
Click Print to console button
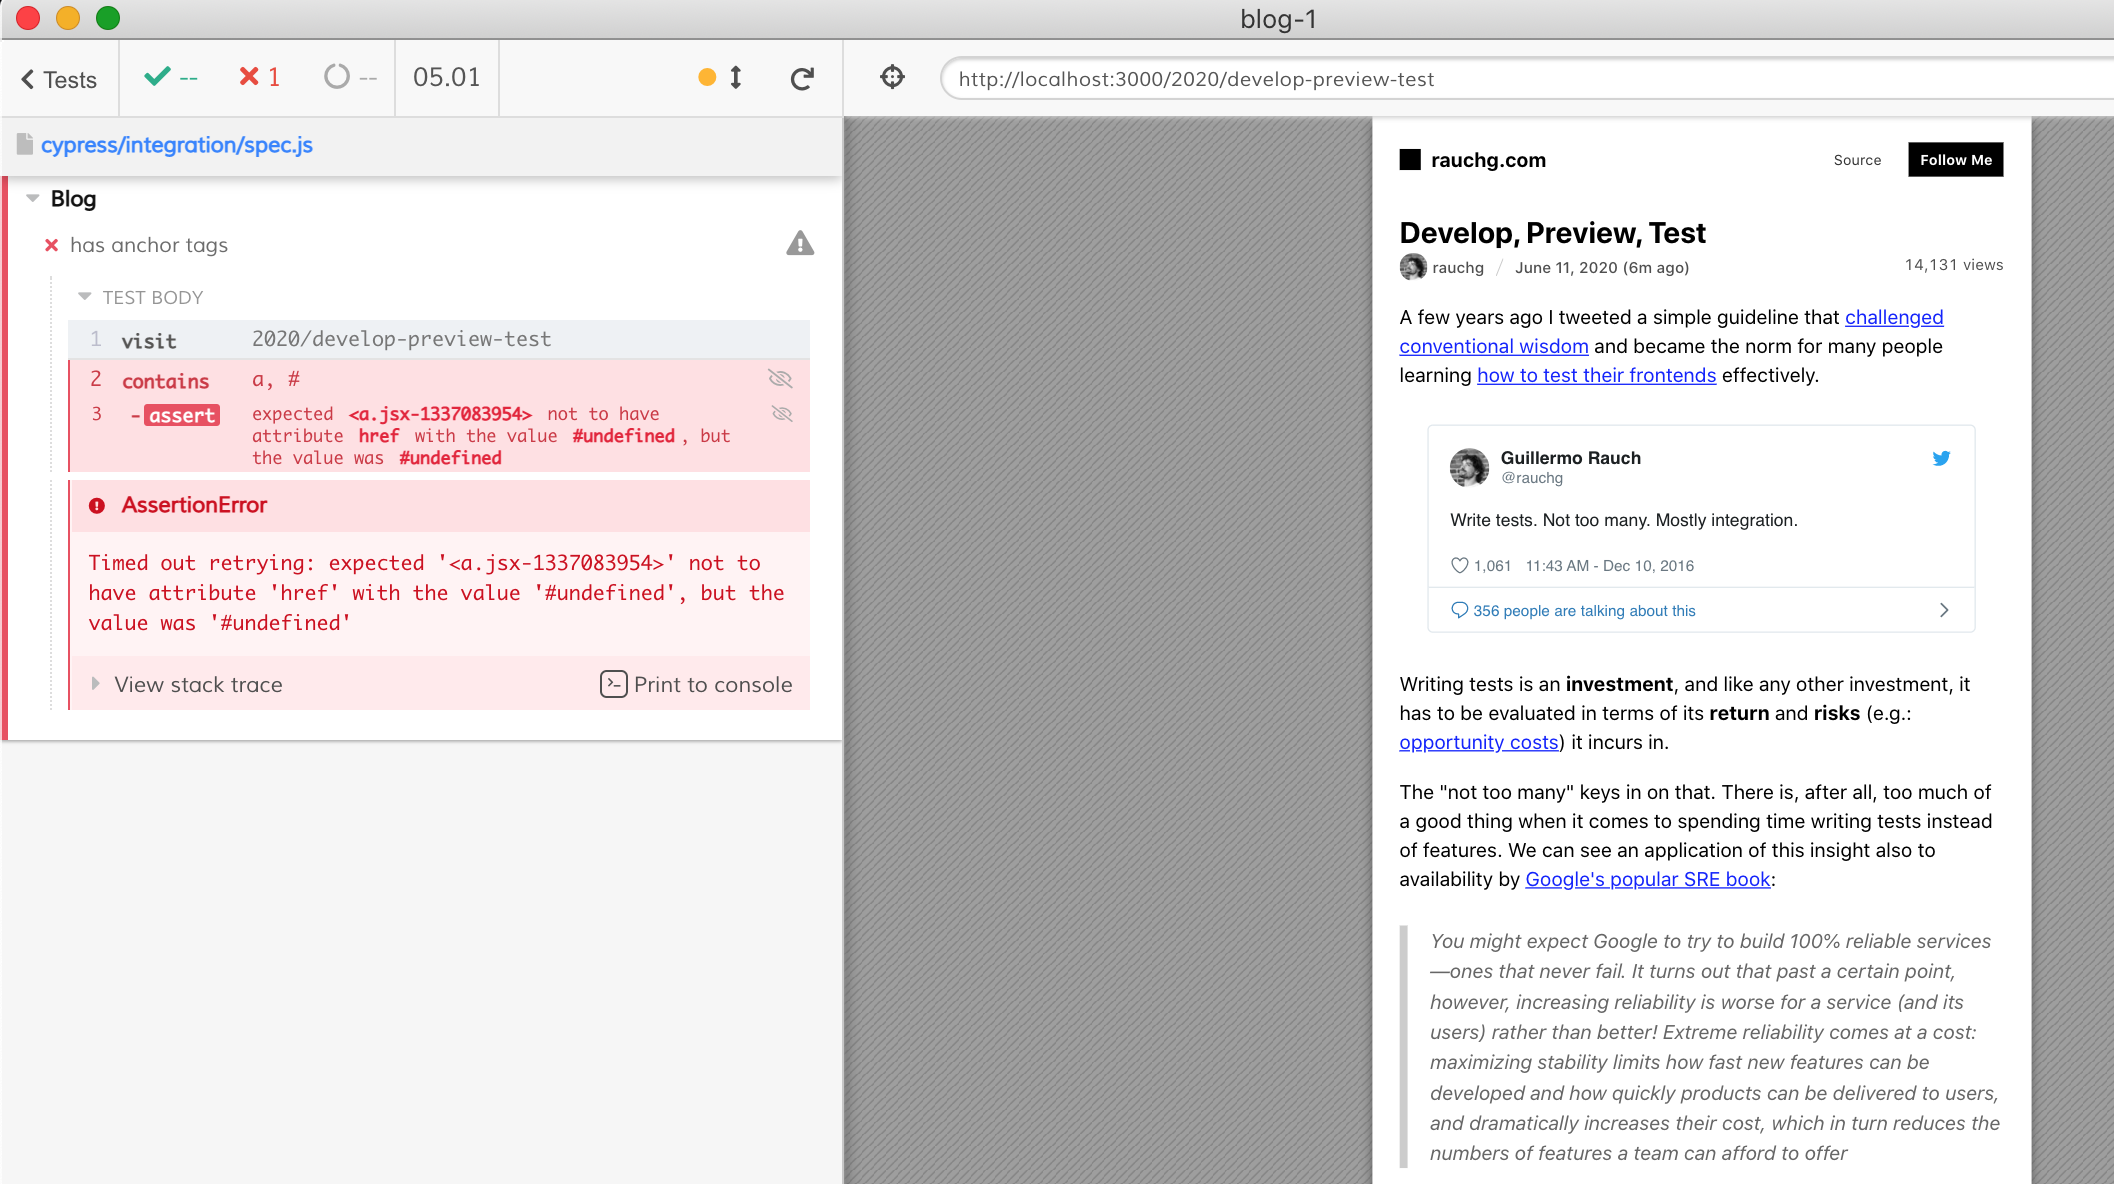696,684
